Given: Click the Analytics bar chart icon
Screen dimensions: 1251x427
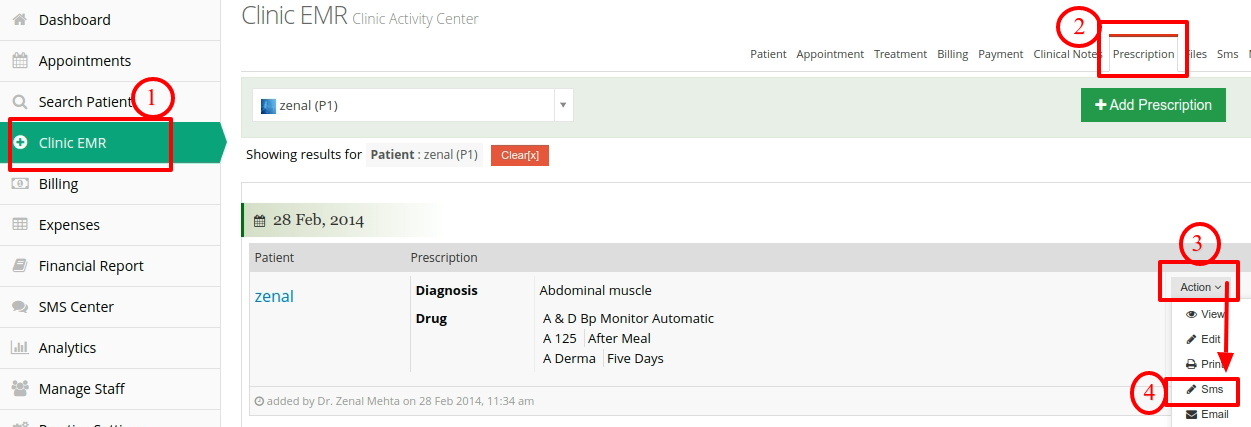Looking at the screenshot, I should coord(19,348).
